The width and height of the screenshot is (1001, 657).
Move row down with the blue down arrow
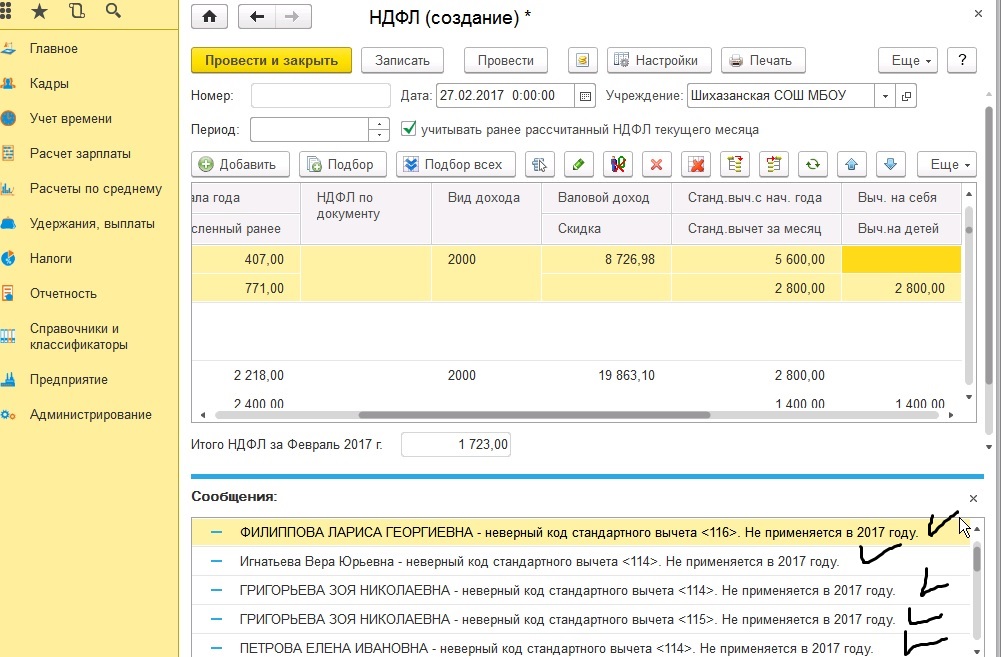tap(891, 164)
